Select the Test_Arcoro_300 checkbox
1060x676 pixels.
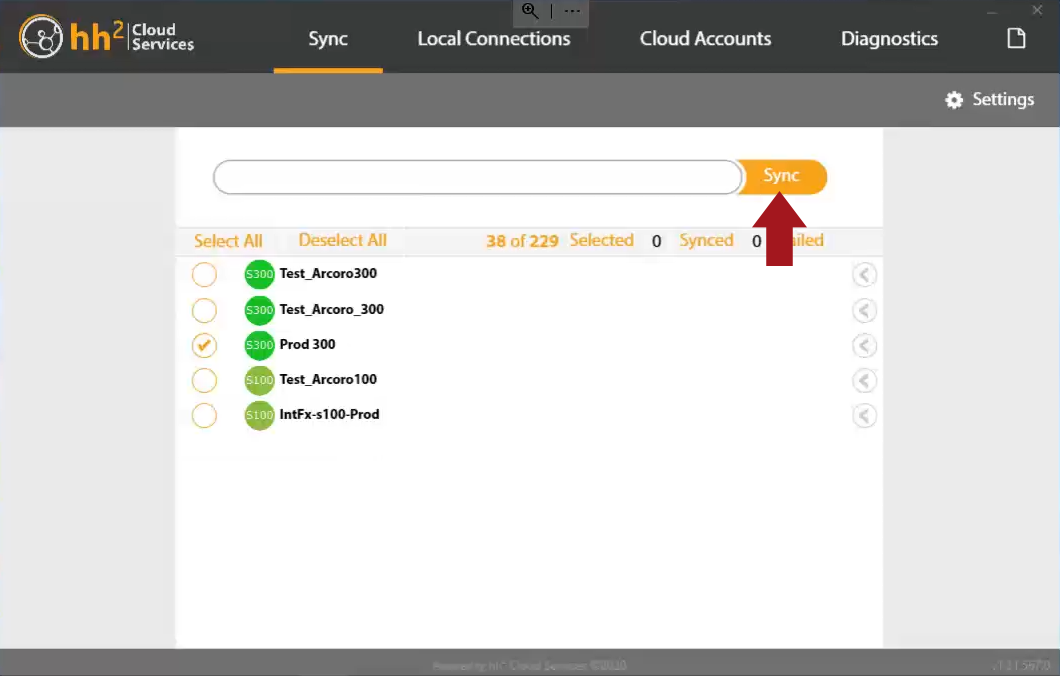click(204, 310)
